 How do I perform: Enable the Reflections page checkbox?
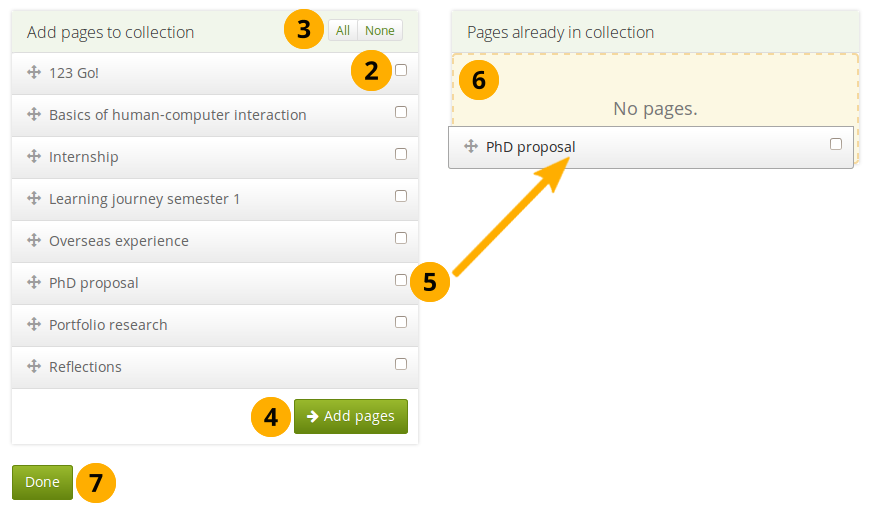pos(401,364)
